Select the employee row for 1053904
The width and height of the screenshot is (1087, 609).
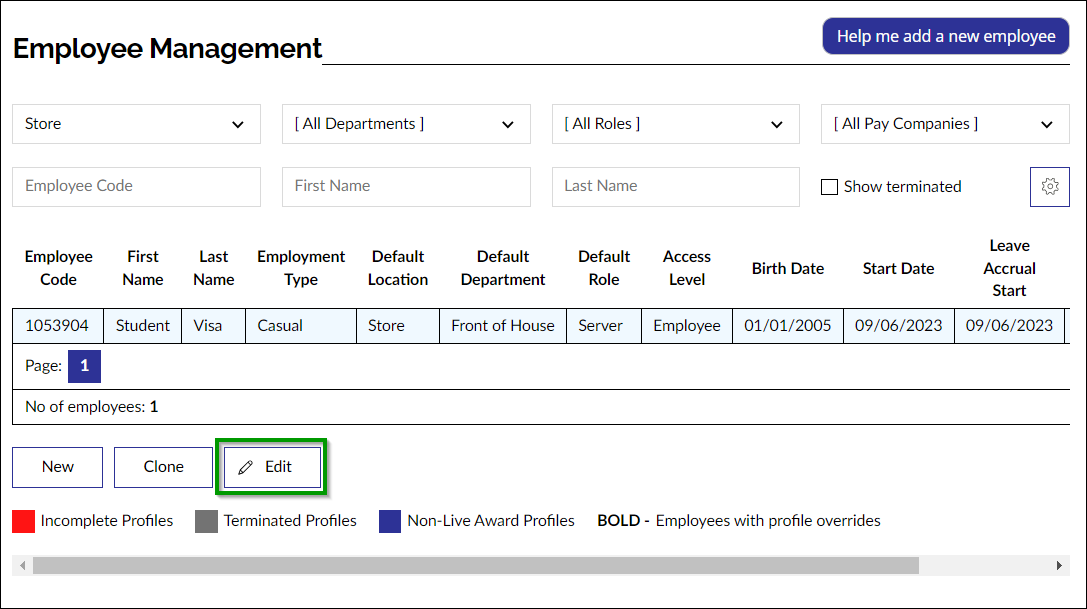[58, 325]
